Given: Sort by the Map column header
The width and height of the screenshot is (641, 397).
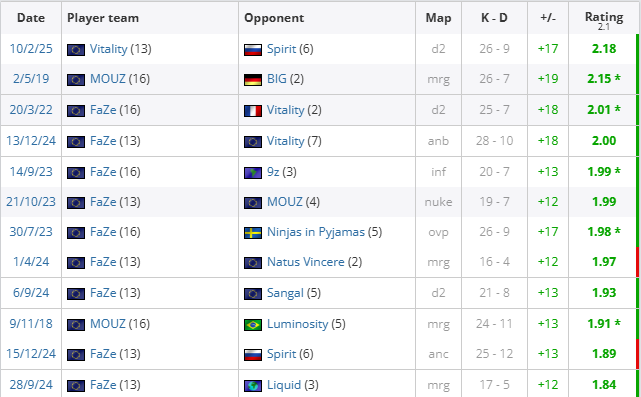Looking at the screenshot, I should pos(438,18).
